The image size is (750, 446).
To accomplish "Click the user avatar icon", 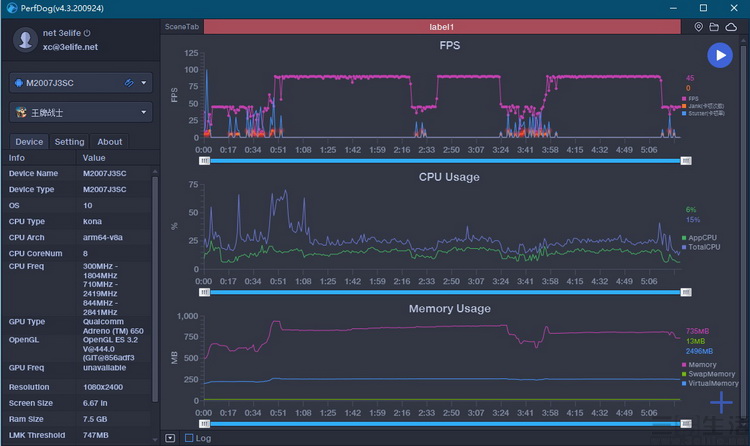I will click(x=25, y=40).
